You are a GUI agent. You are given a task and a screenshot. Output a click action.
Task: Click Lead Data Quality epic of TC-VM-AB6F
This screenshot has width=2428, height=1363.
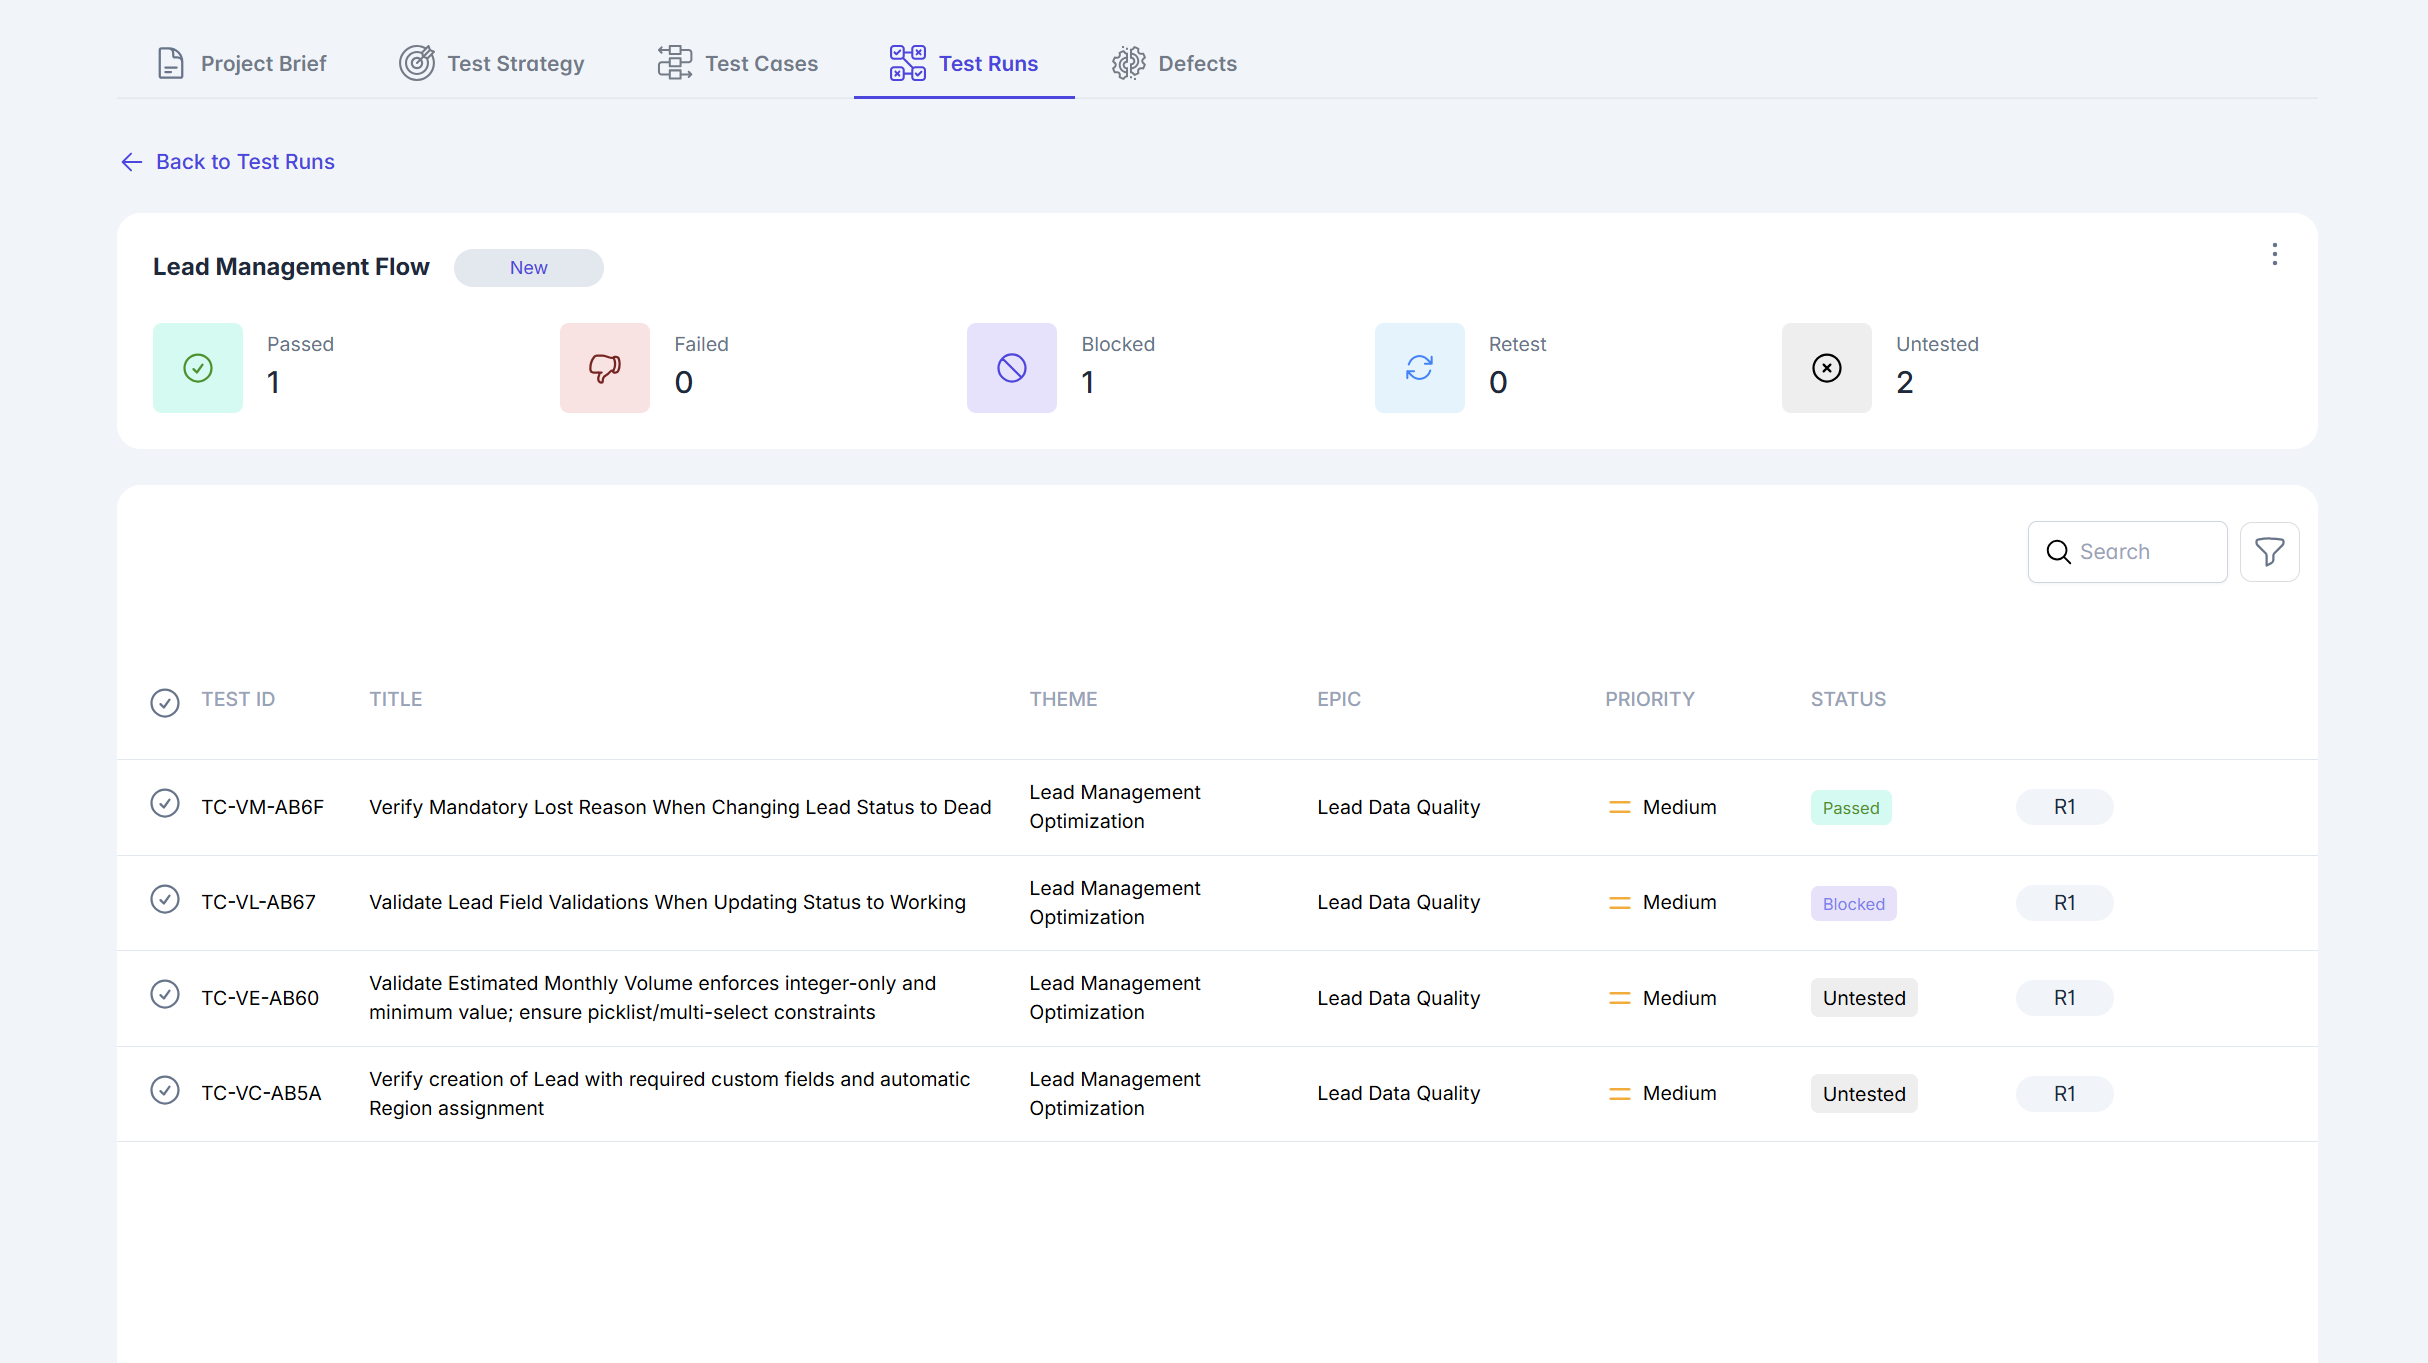coord(1398,807)
